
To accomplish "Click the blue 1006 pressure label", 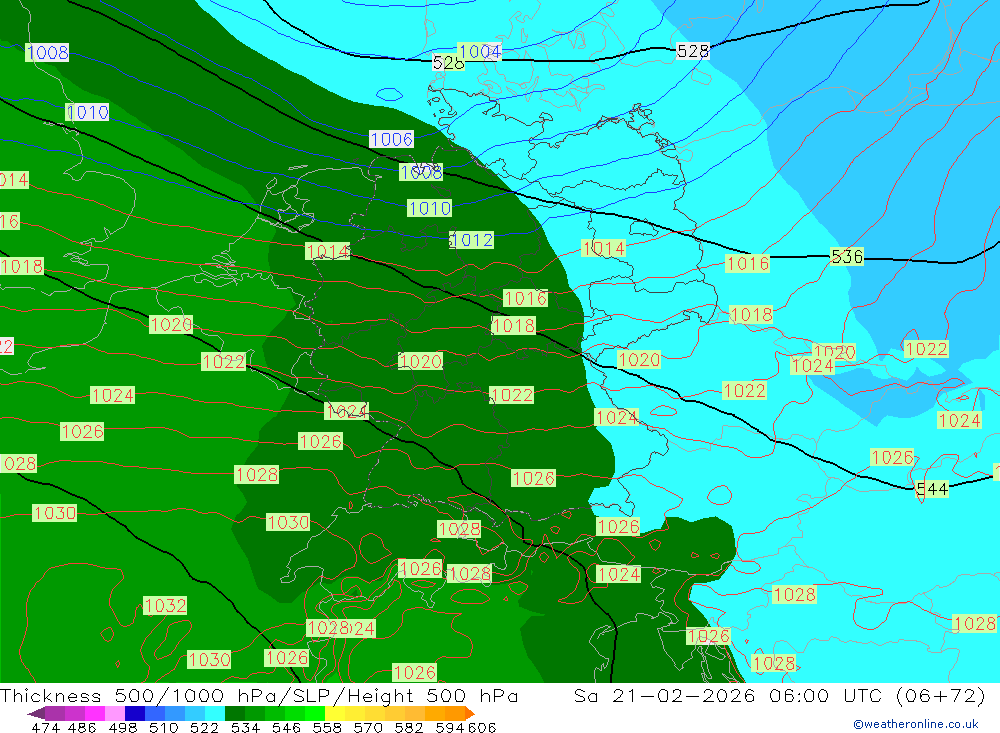I will (x=392, y=139).
